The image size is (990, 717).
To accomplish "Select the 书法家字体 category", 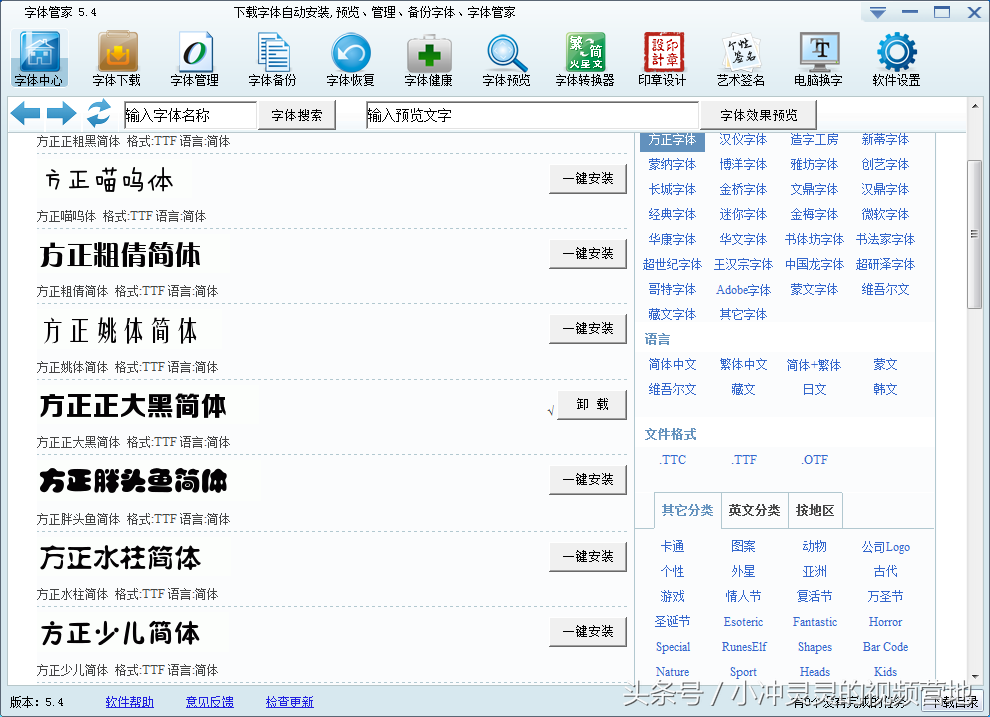I will pyautogui.click(x=885, y=239).
